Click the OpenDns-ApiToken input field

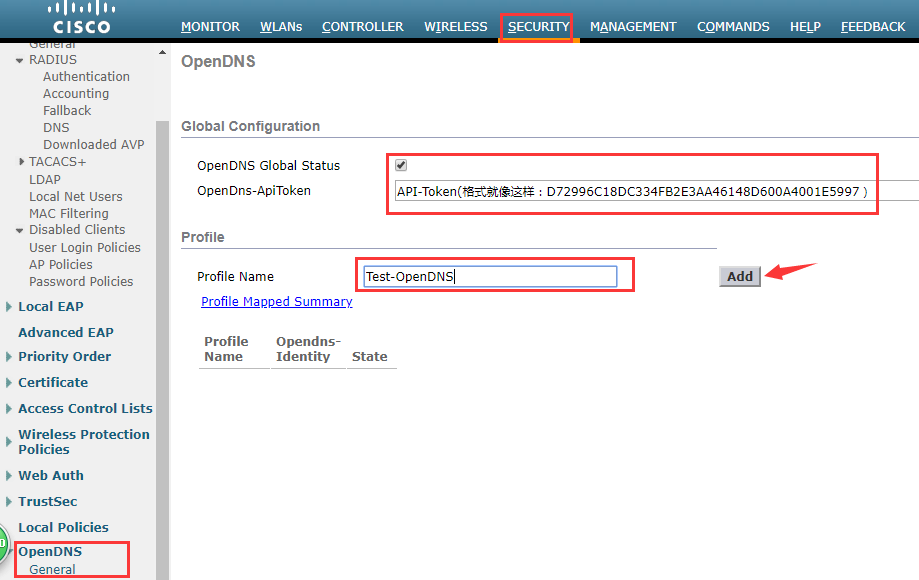(656, 191)
